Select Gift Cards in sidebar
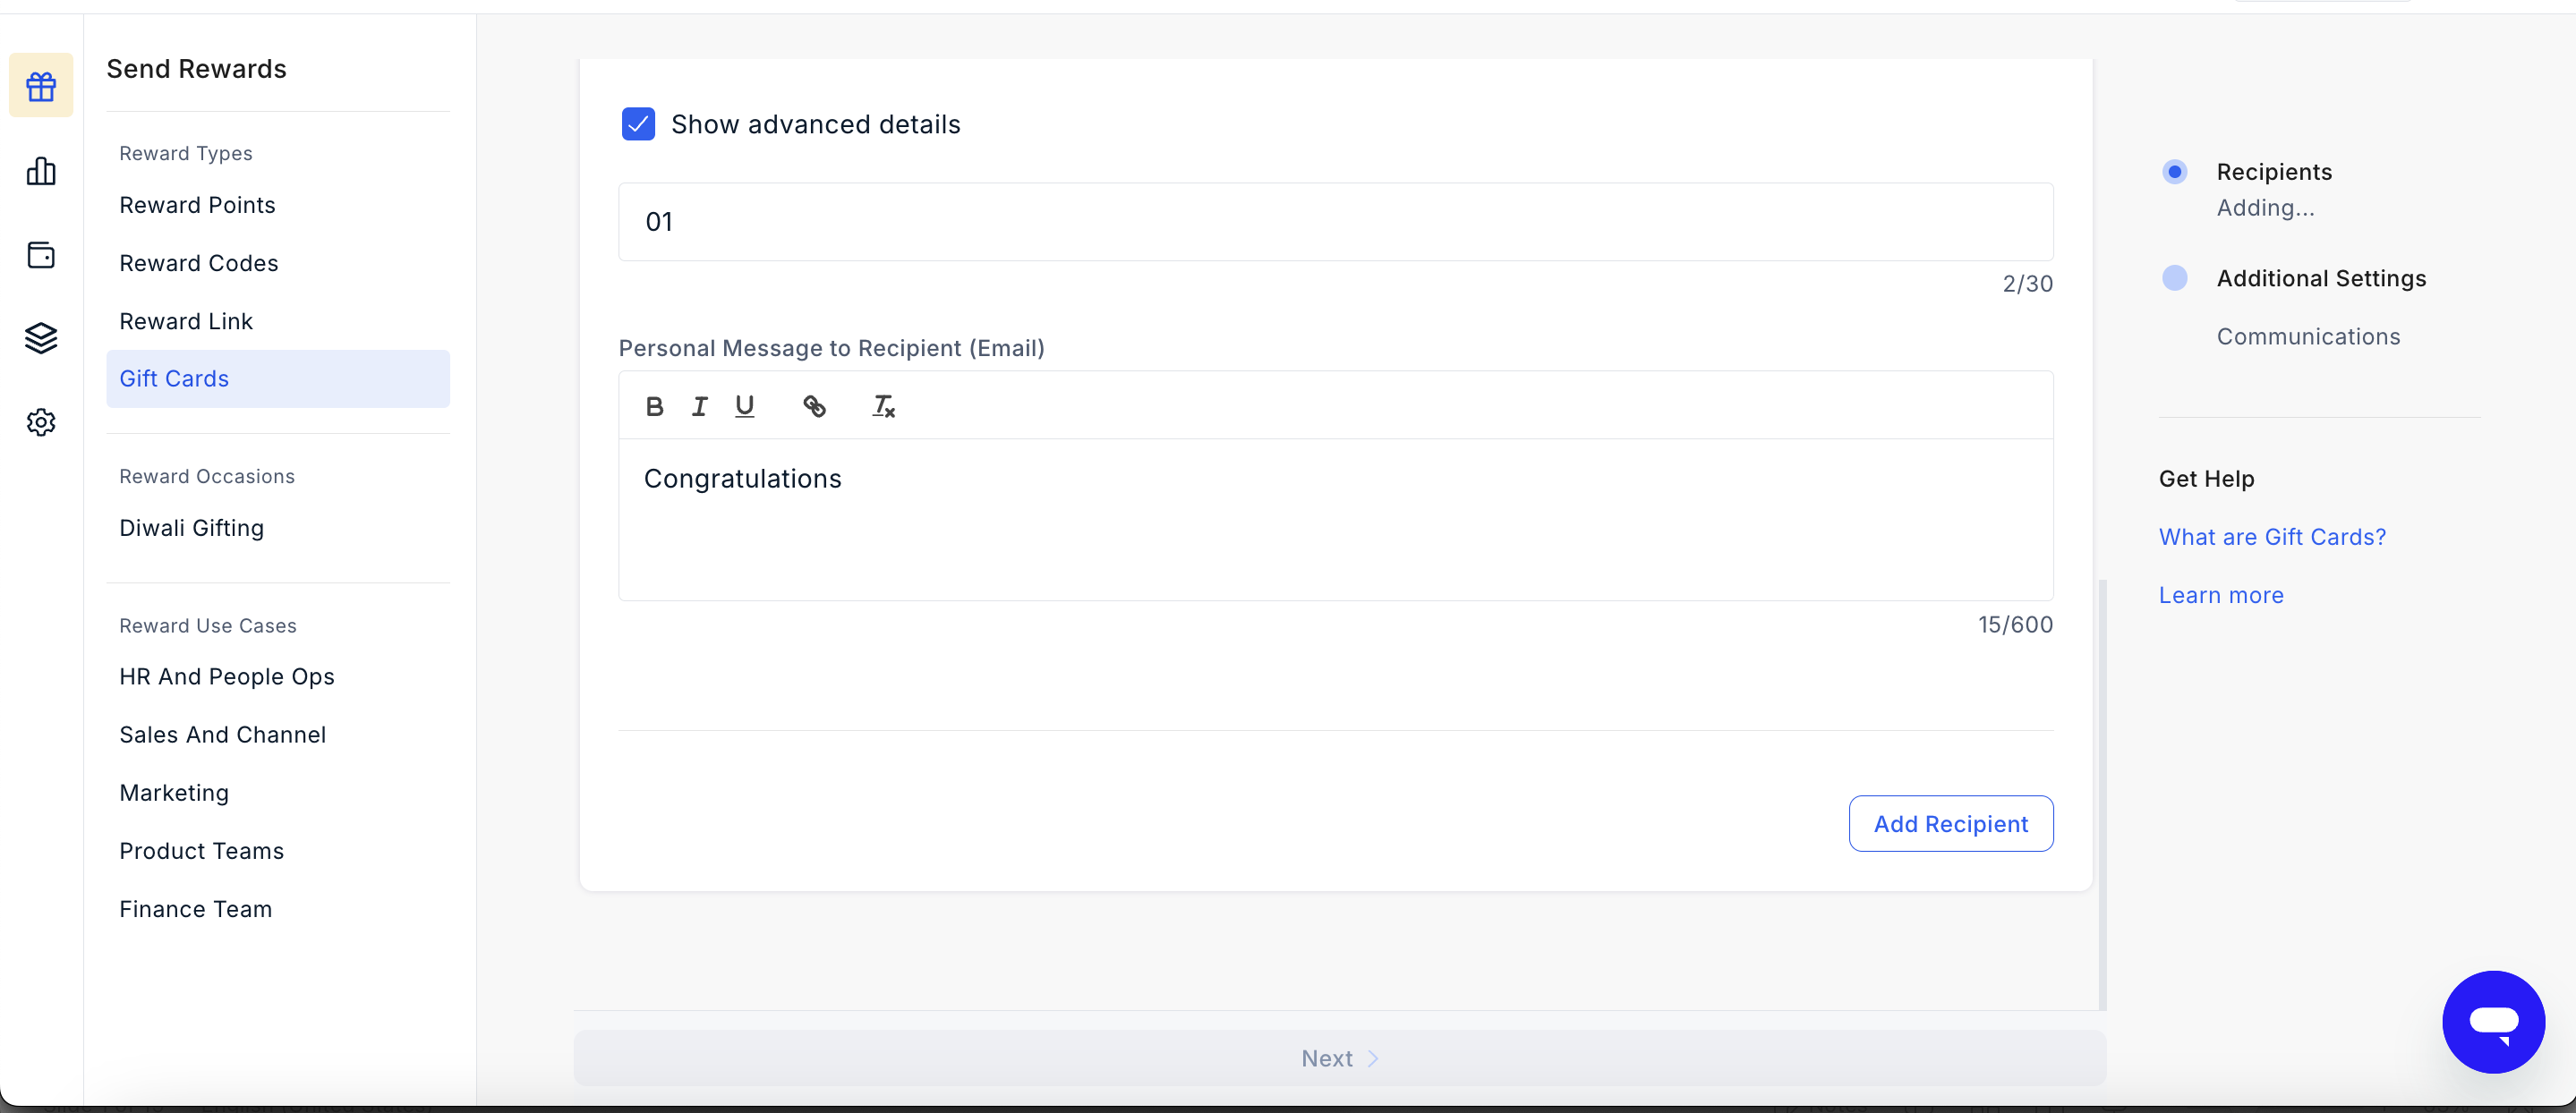Image resolution: width=2576 pixels, height=1113 pixels. point(278,379)
